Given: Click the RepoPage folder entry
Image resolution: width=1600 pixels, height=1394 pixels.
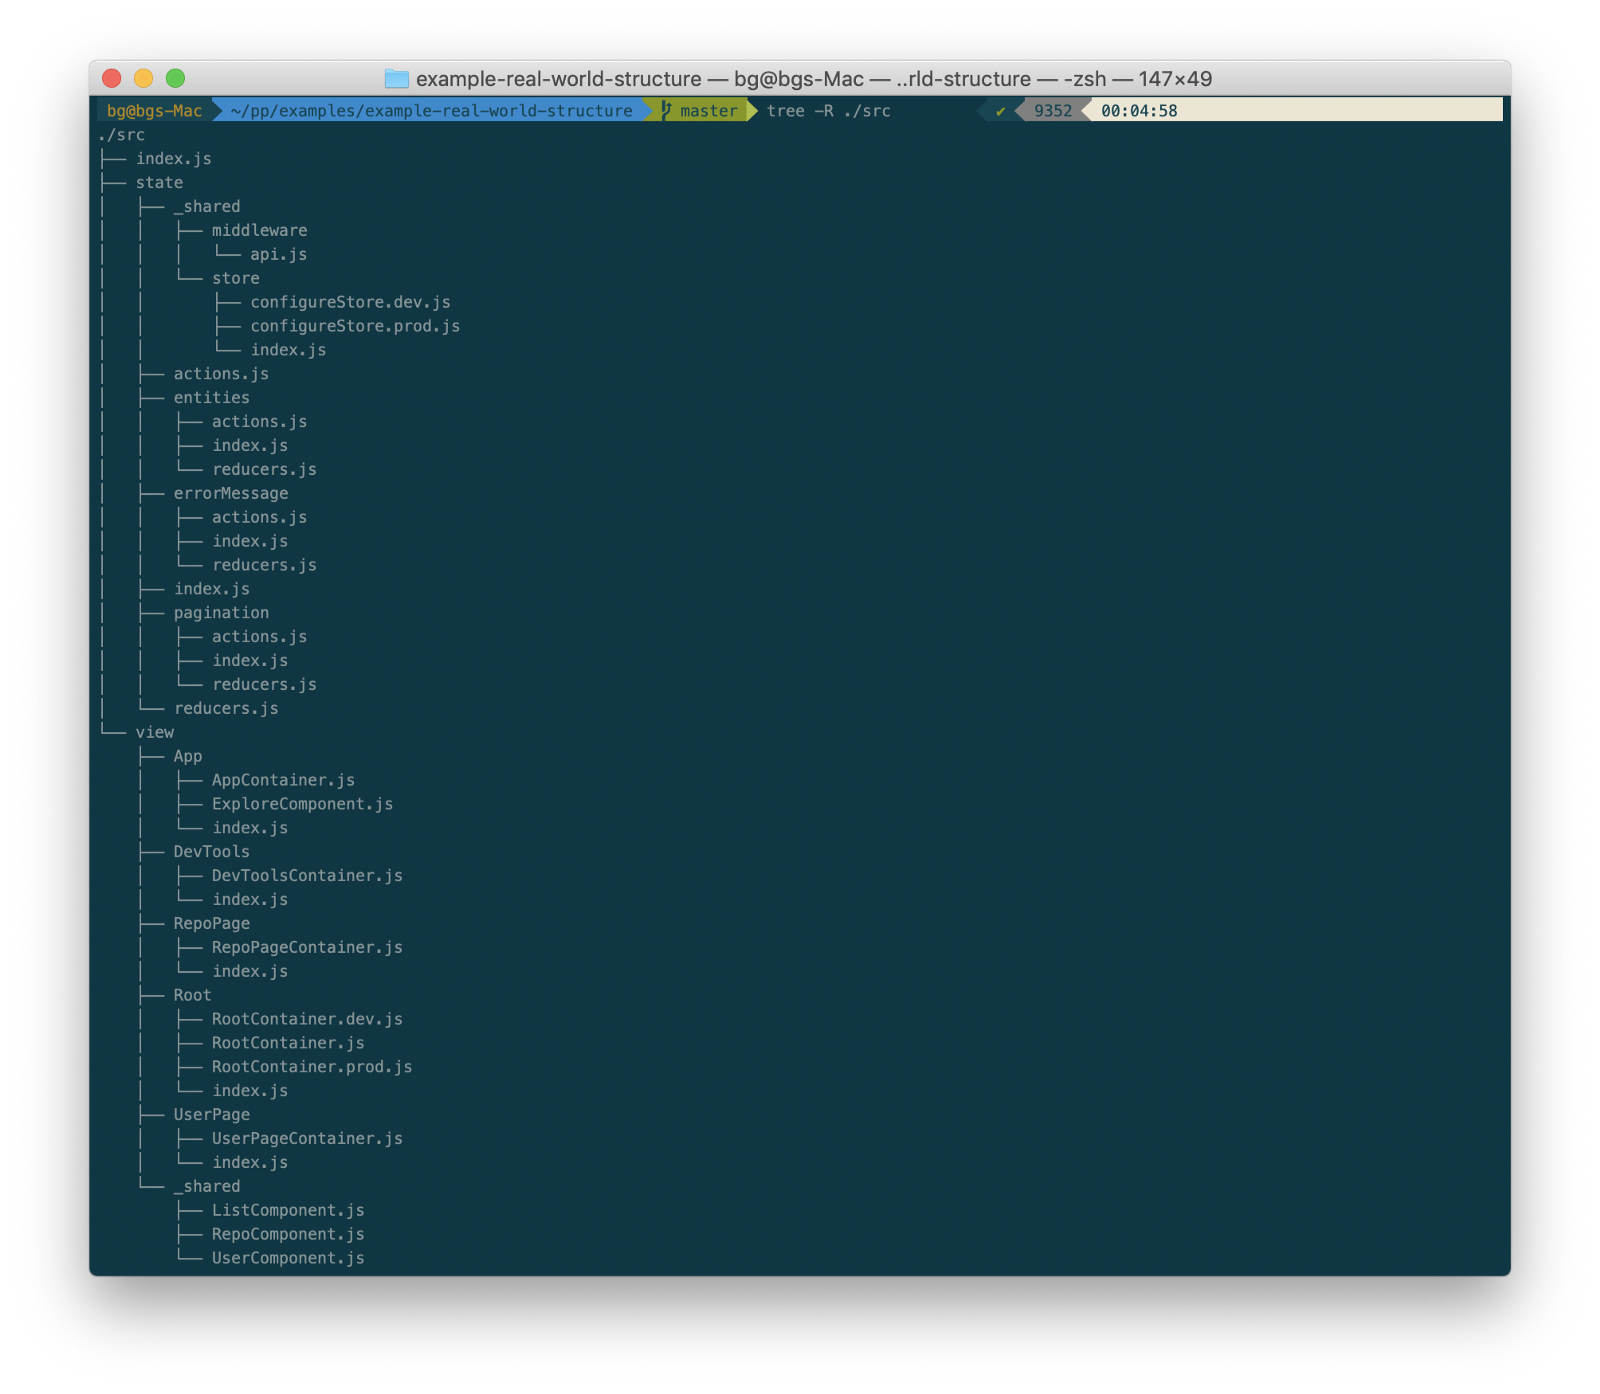Looking at the screenshot, I should 212,924.
